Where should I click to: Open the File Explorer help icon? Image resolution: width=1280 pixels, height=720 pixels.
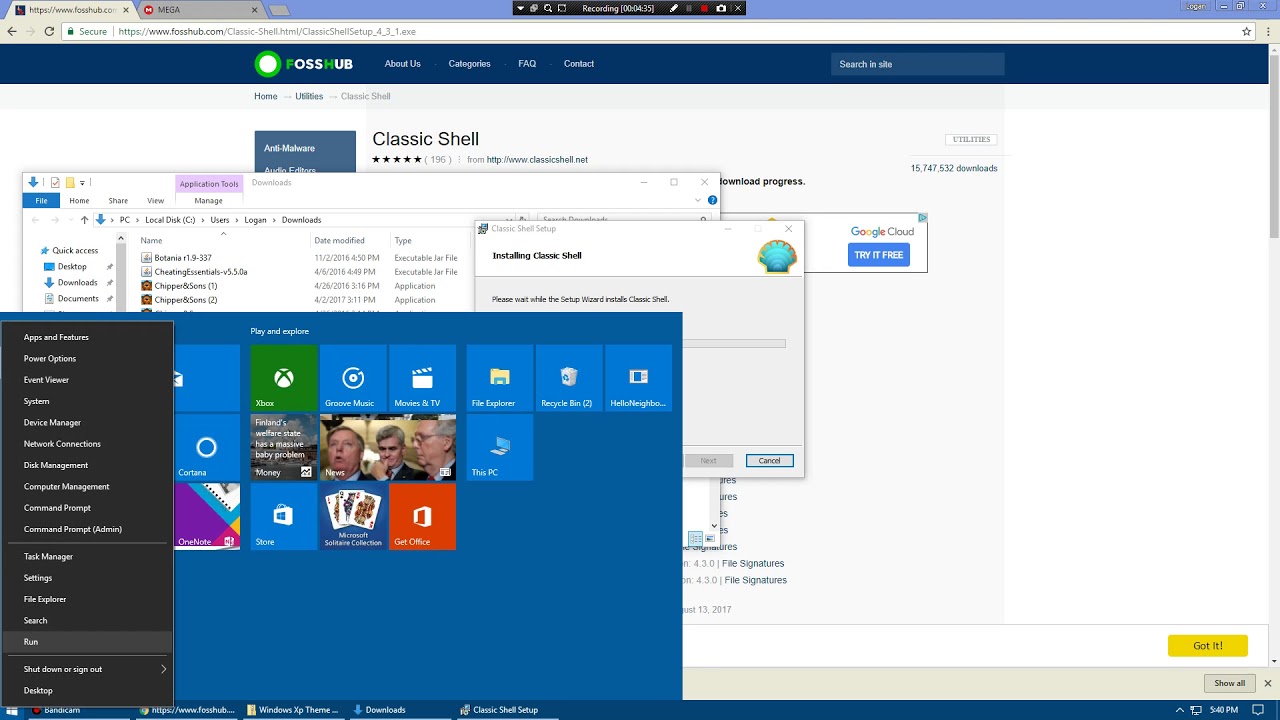(712, 200)
